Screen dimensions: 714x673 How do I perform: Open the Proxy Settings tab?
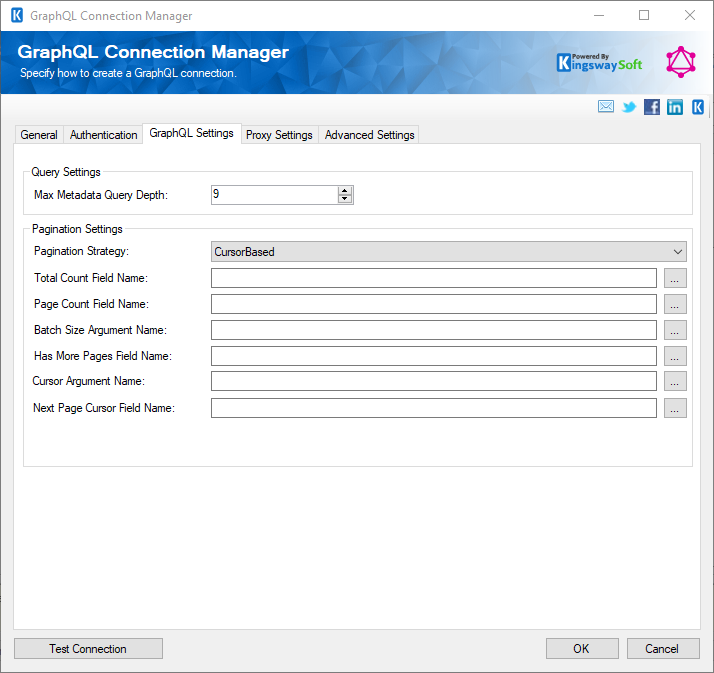point(279,135)
